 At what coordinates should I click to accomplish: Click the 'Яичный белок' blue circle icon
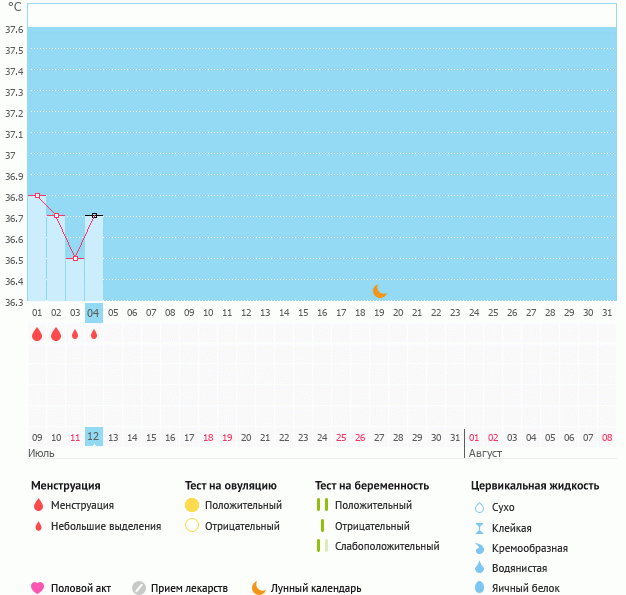tap(479, 588)
